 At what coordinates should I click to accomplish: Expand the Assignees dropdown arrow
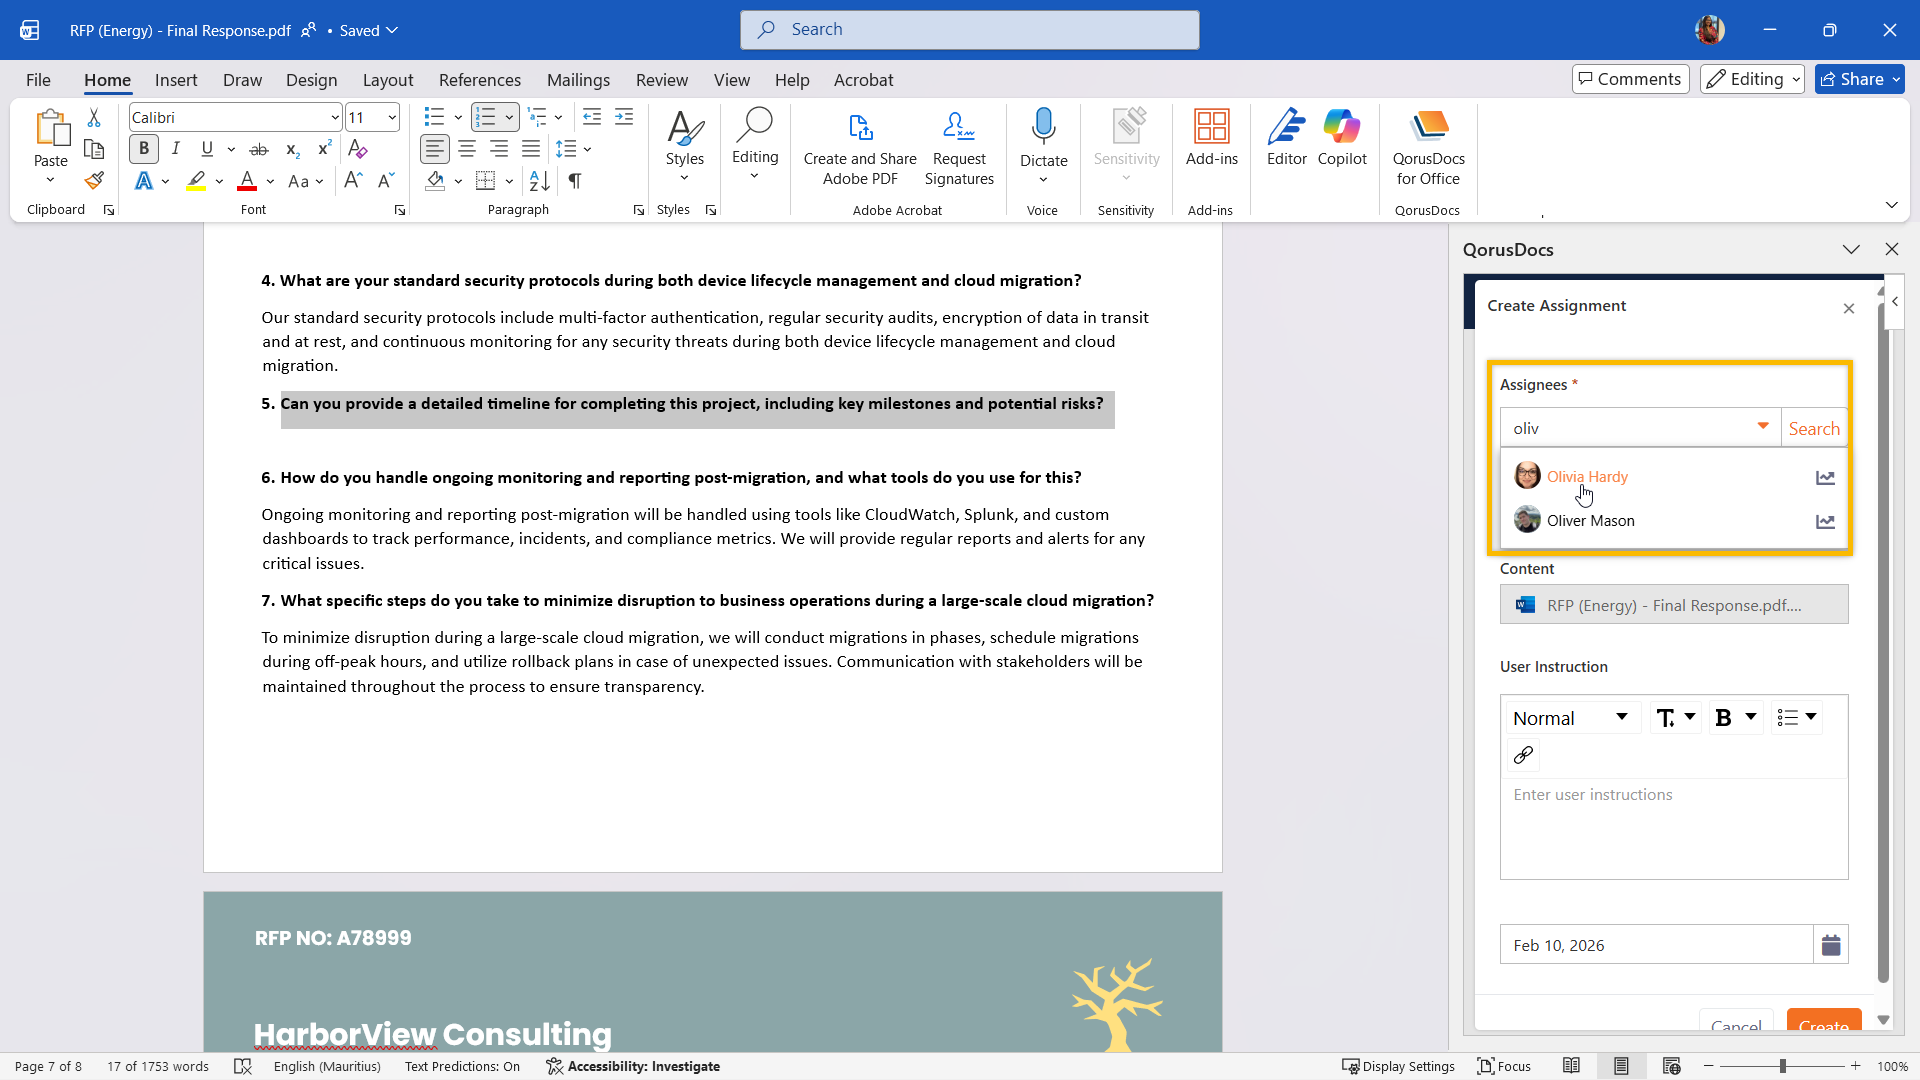pos(1763,427)
